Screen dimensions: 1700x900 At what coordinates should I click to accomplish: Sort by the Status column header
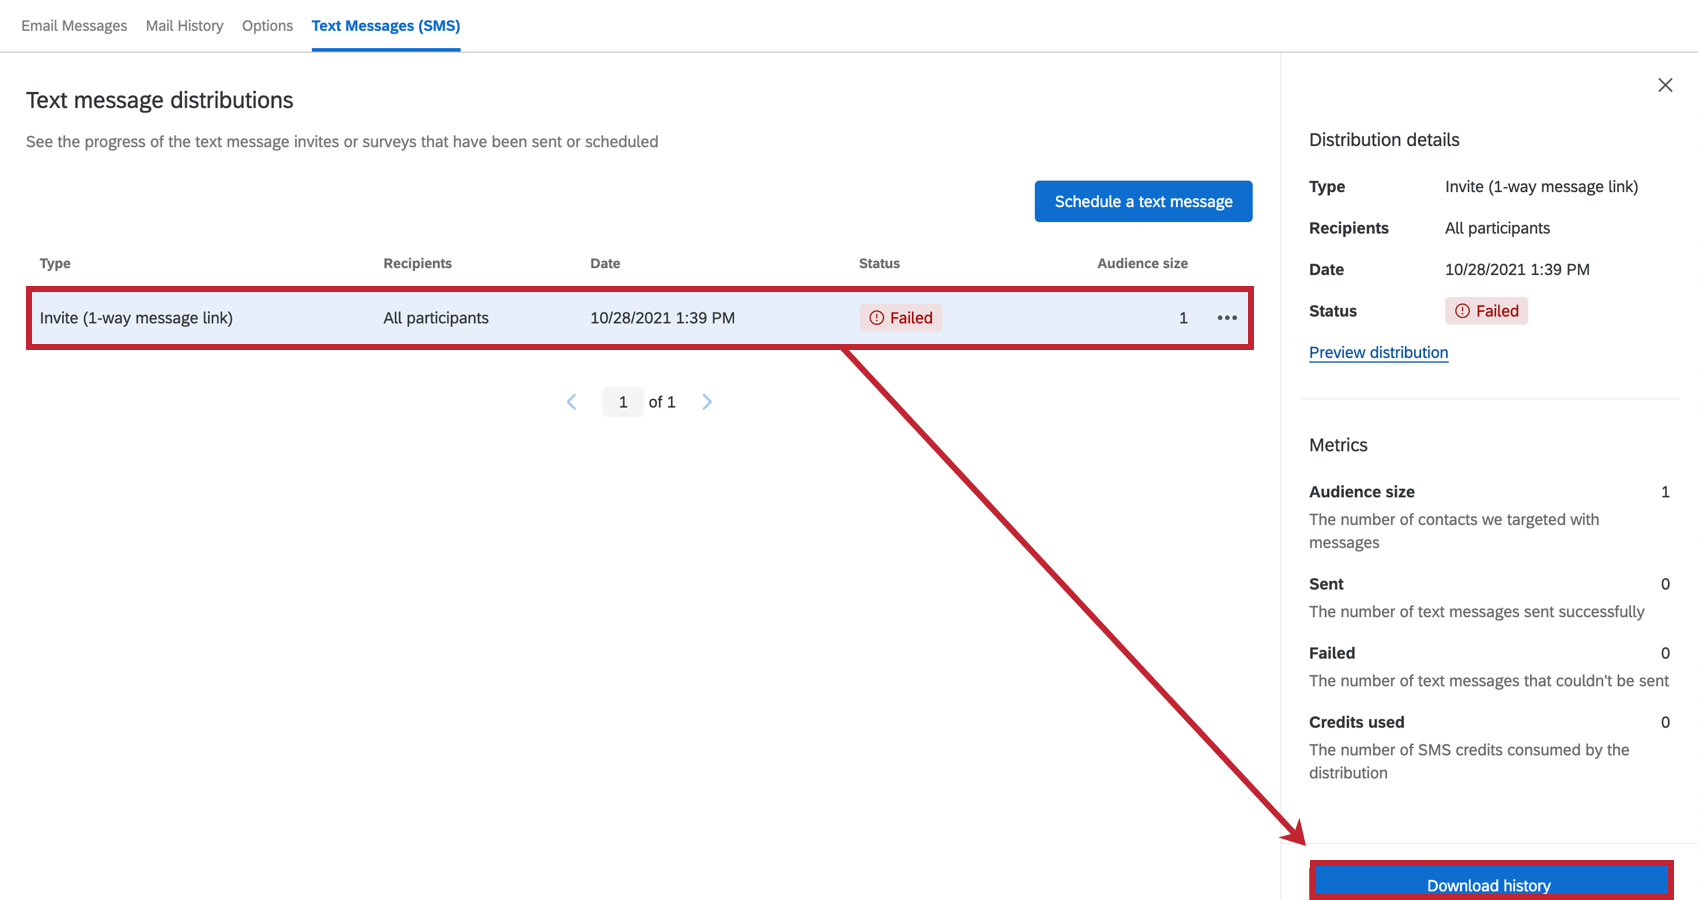click(879, 263)
